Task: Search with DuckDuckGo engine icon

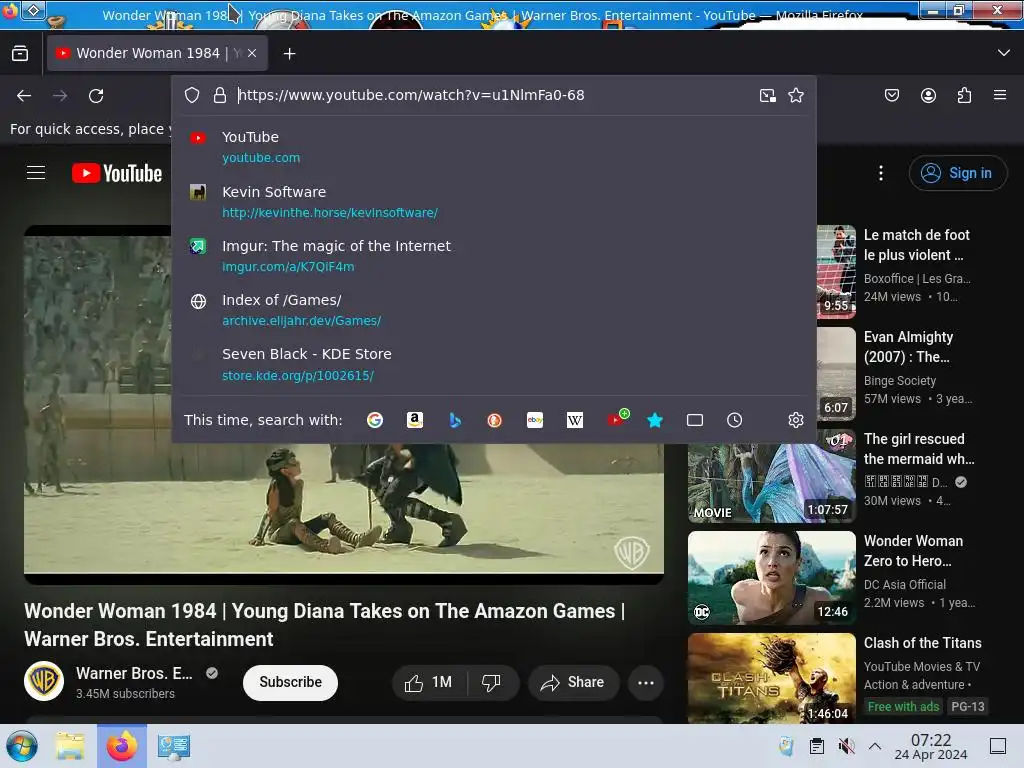Action: [x=494, y=420]
